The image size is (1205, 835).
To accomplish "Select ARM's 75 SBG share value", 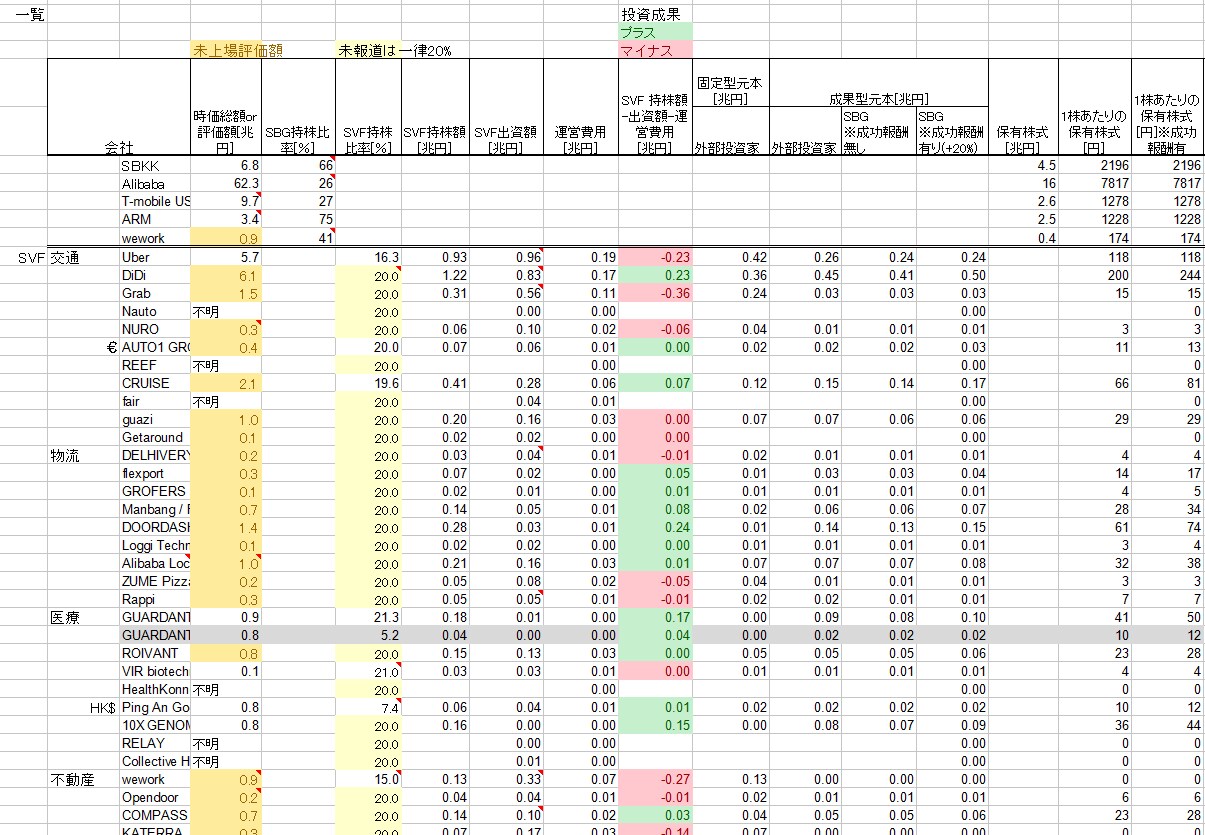I will coord(298,220).
